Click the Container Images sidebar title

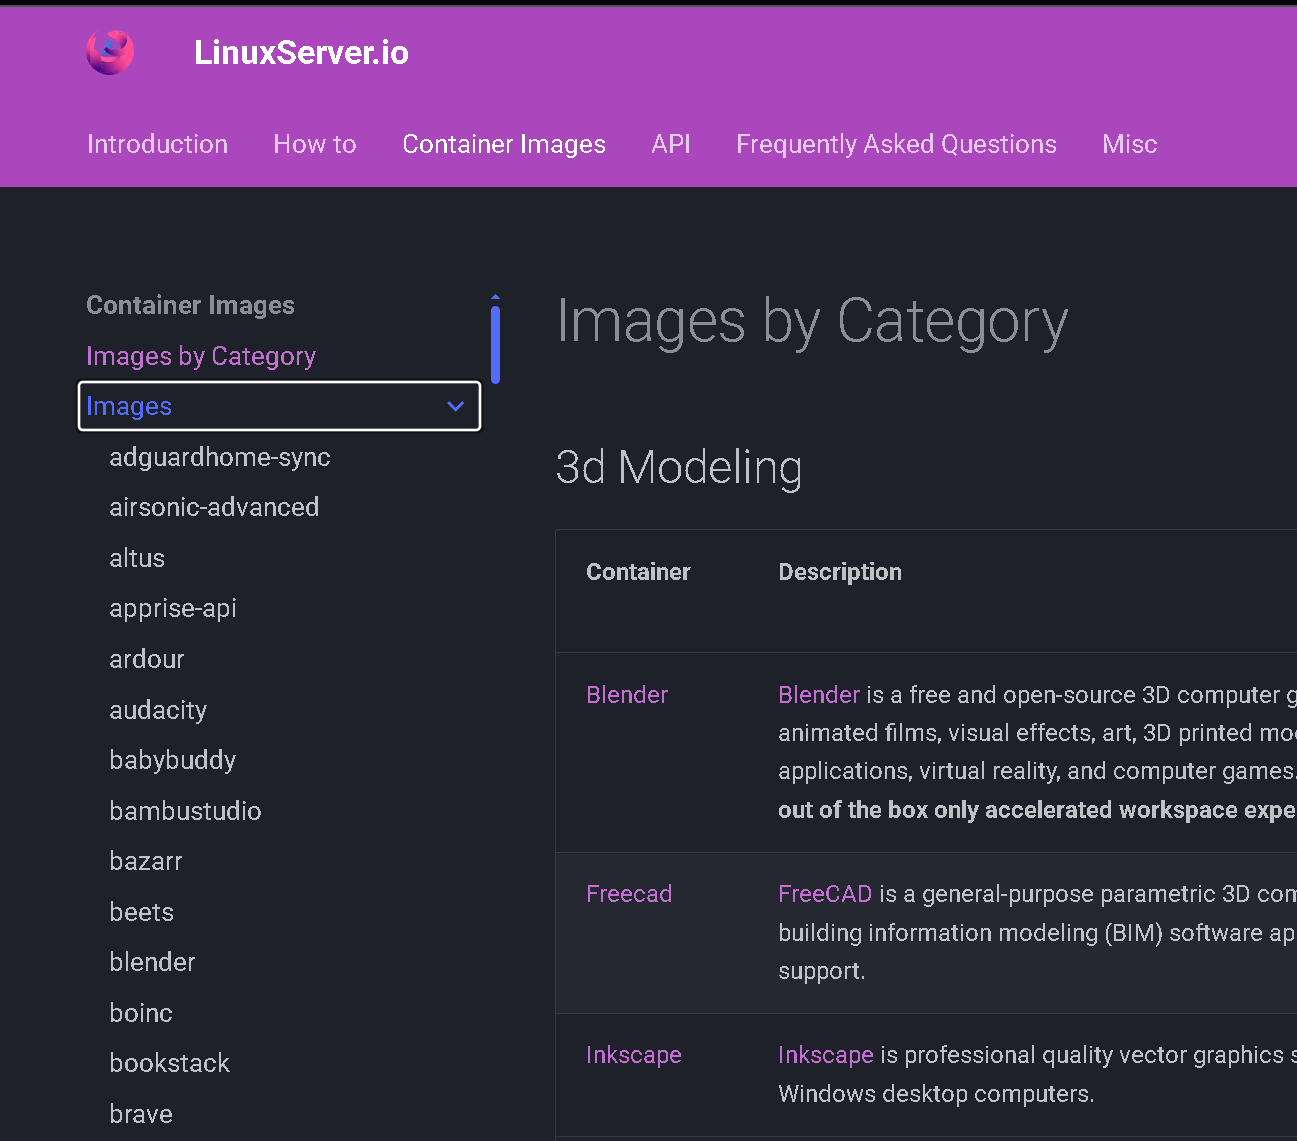[190, 305]
